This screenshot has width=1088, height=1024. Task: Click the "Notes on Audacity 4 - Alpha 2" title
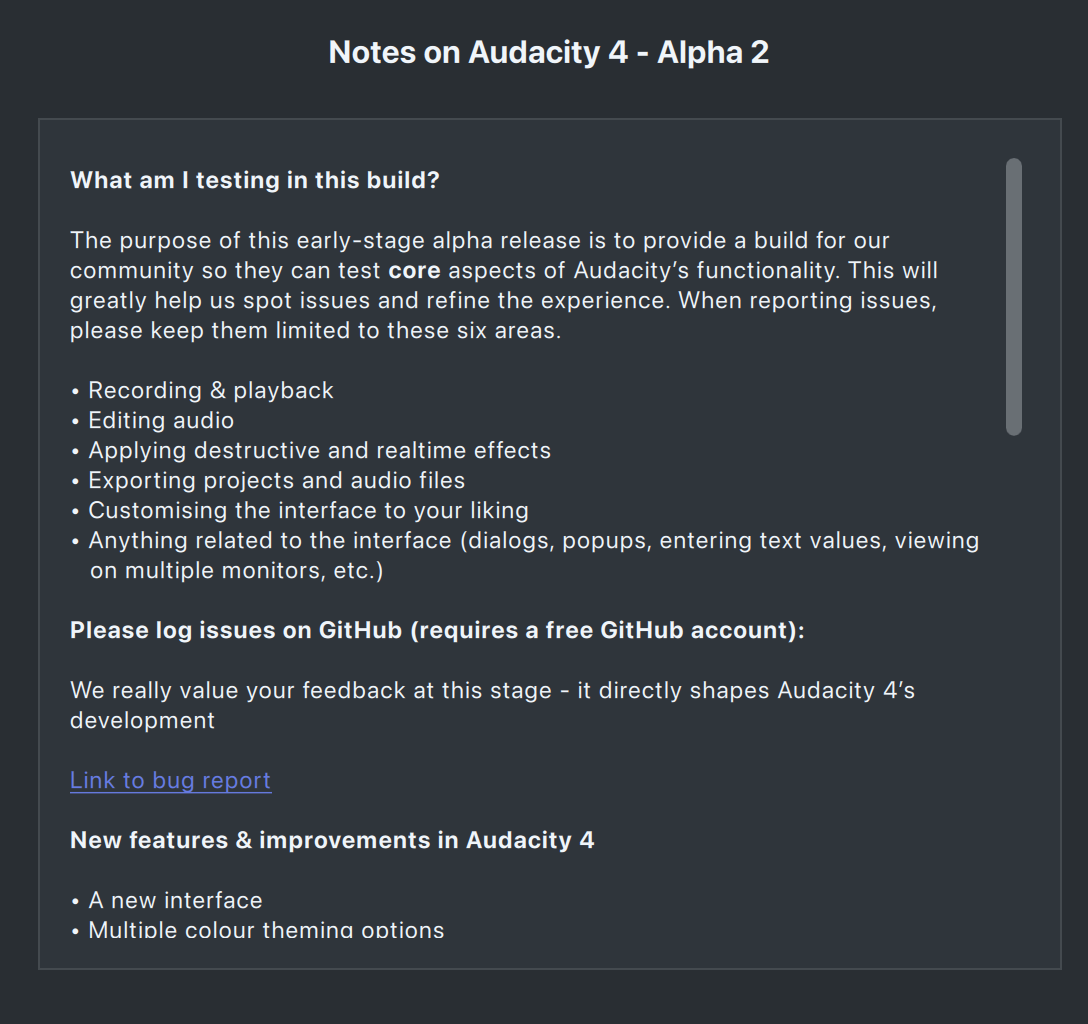(x=548, y=53)
